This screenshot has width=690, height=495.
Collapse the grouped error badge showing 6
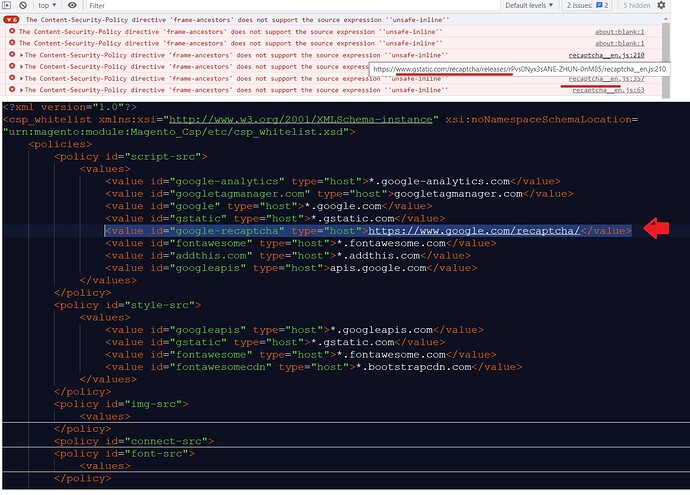pyautogui.click(x=11, y=20)
